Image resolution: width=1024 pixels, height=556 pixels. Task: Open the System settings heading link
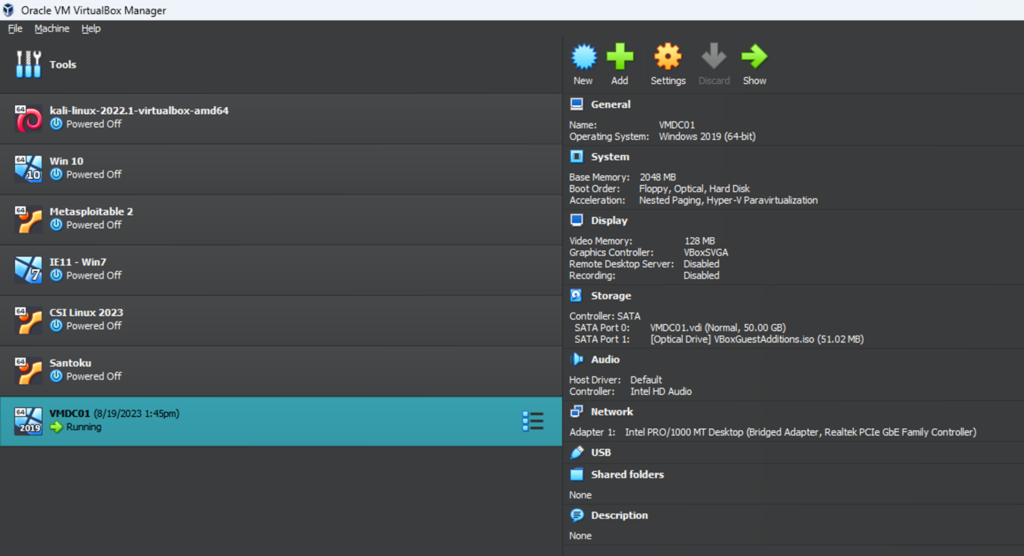(610, 157)
